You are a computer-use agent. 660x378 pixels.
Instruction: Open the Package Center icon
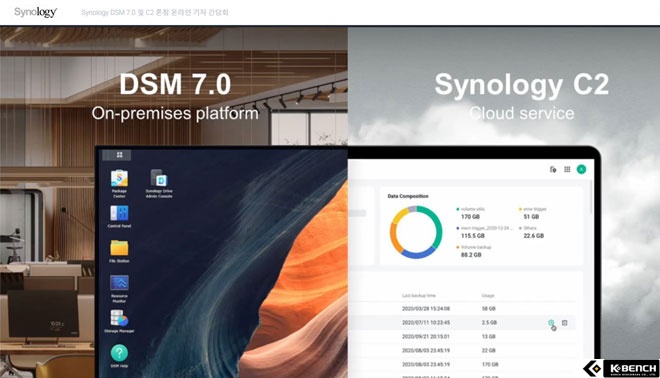coord(119,179)
